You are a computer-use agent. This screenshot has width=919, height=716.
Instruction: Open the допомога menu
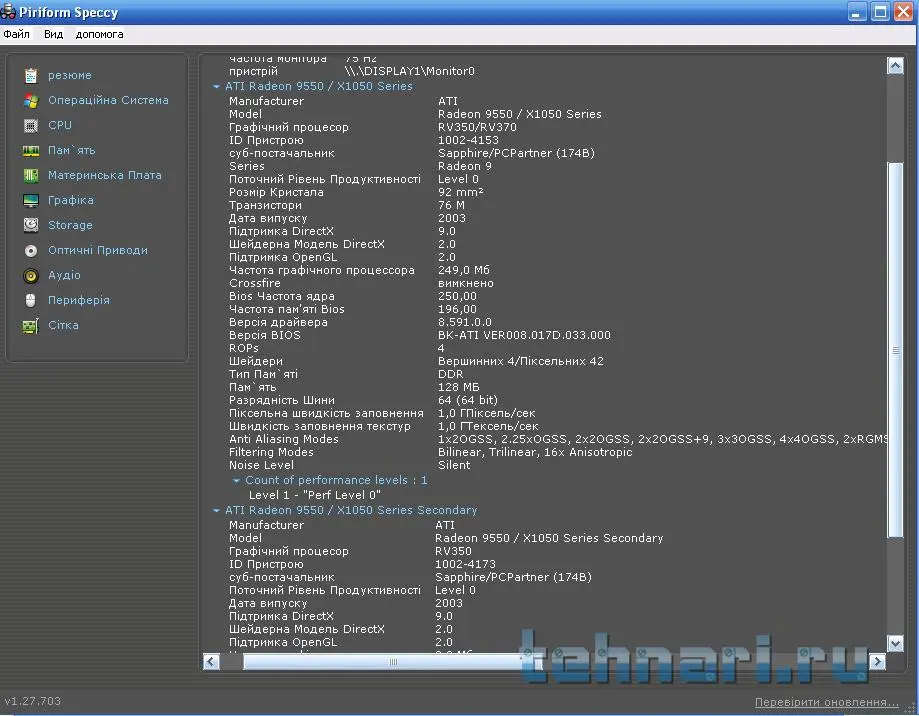point(100,34)
